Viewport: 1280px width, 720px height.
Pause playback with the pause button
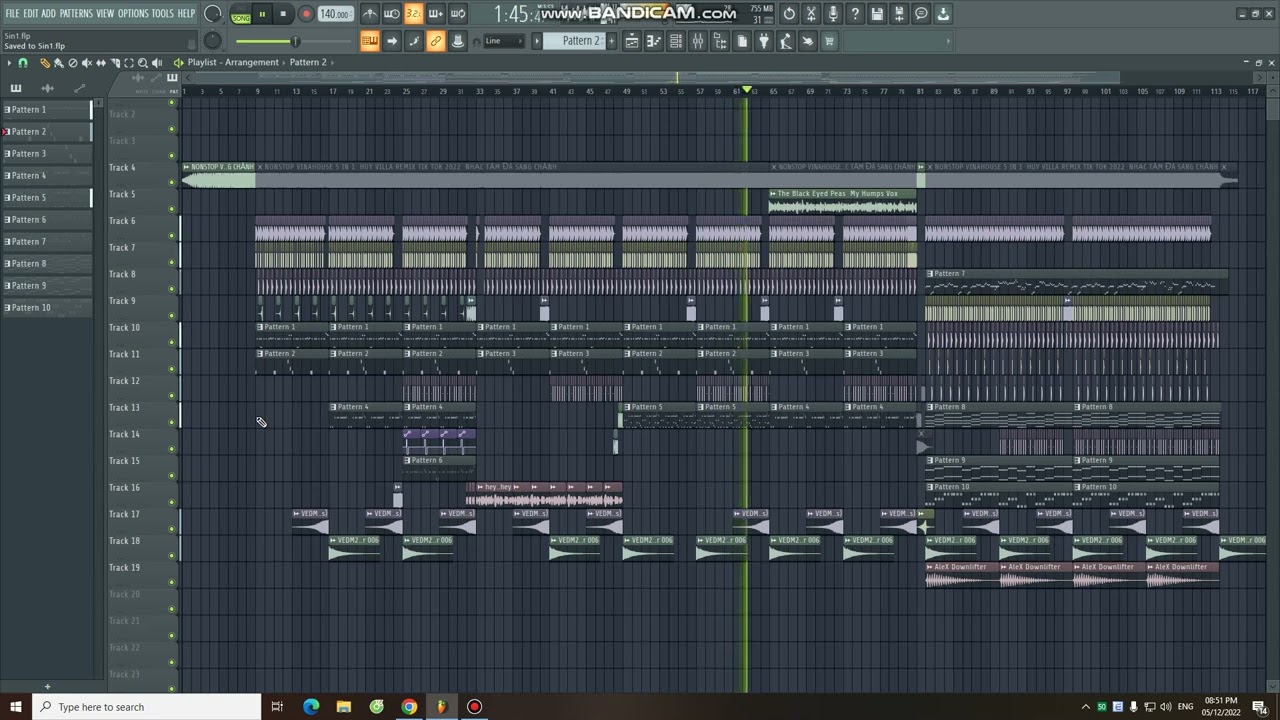pyautogui.click(x=262, y=14)
